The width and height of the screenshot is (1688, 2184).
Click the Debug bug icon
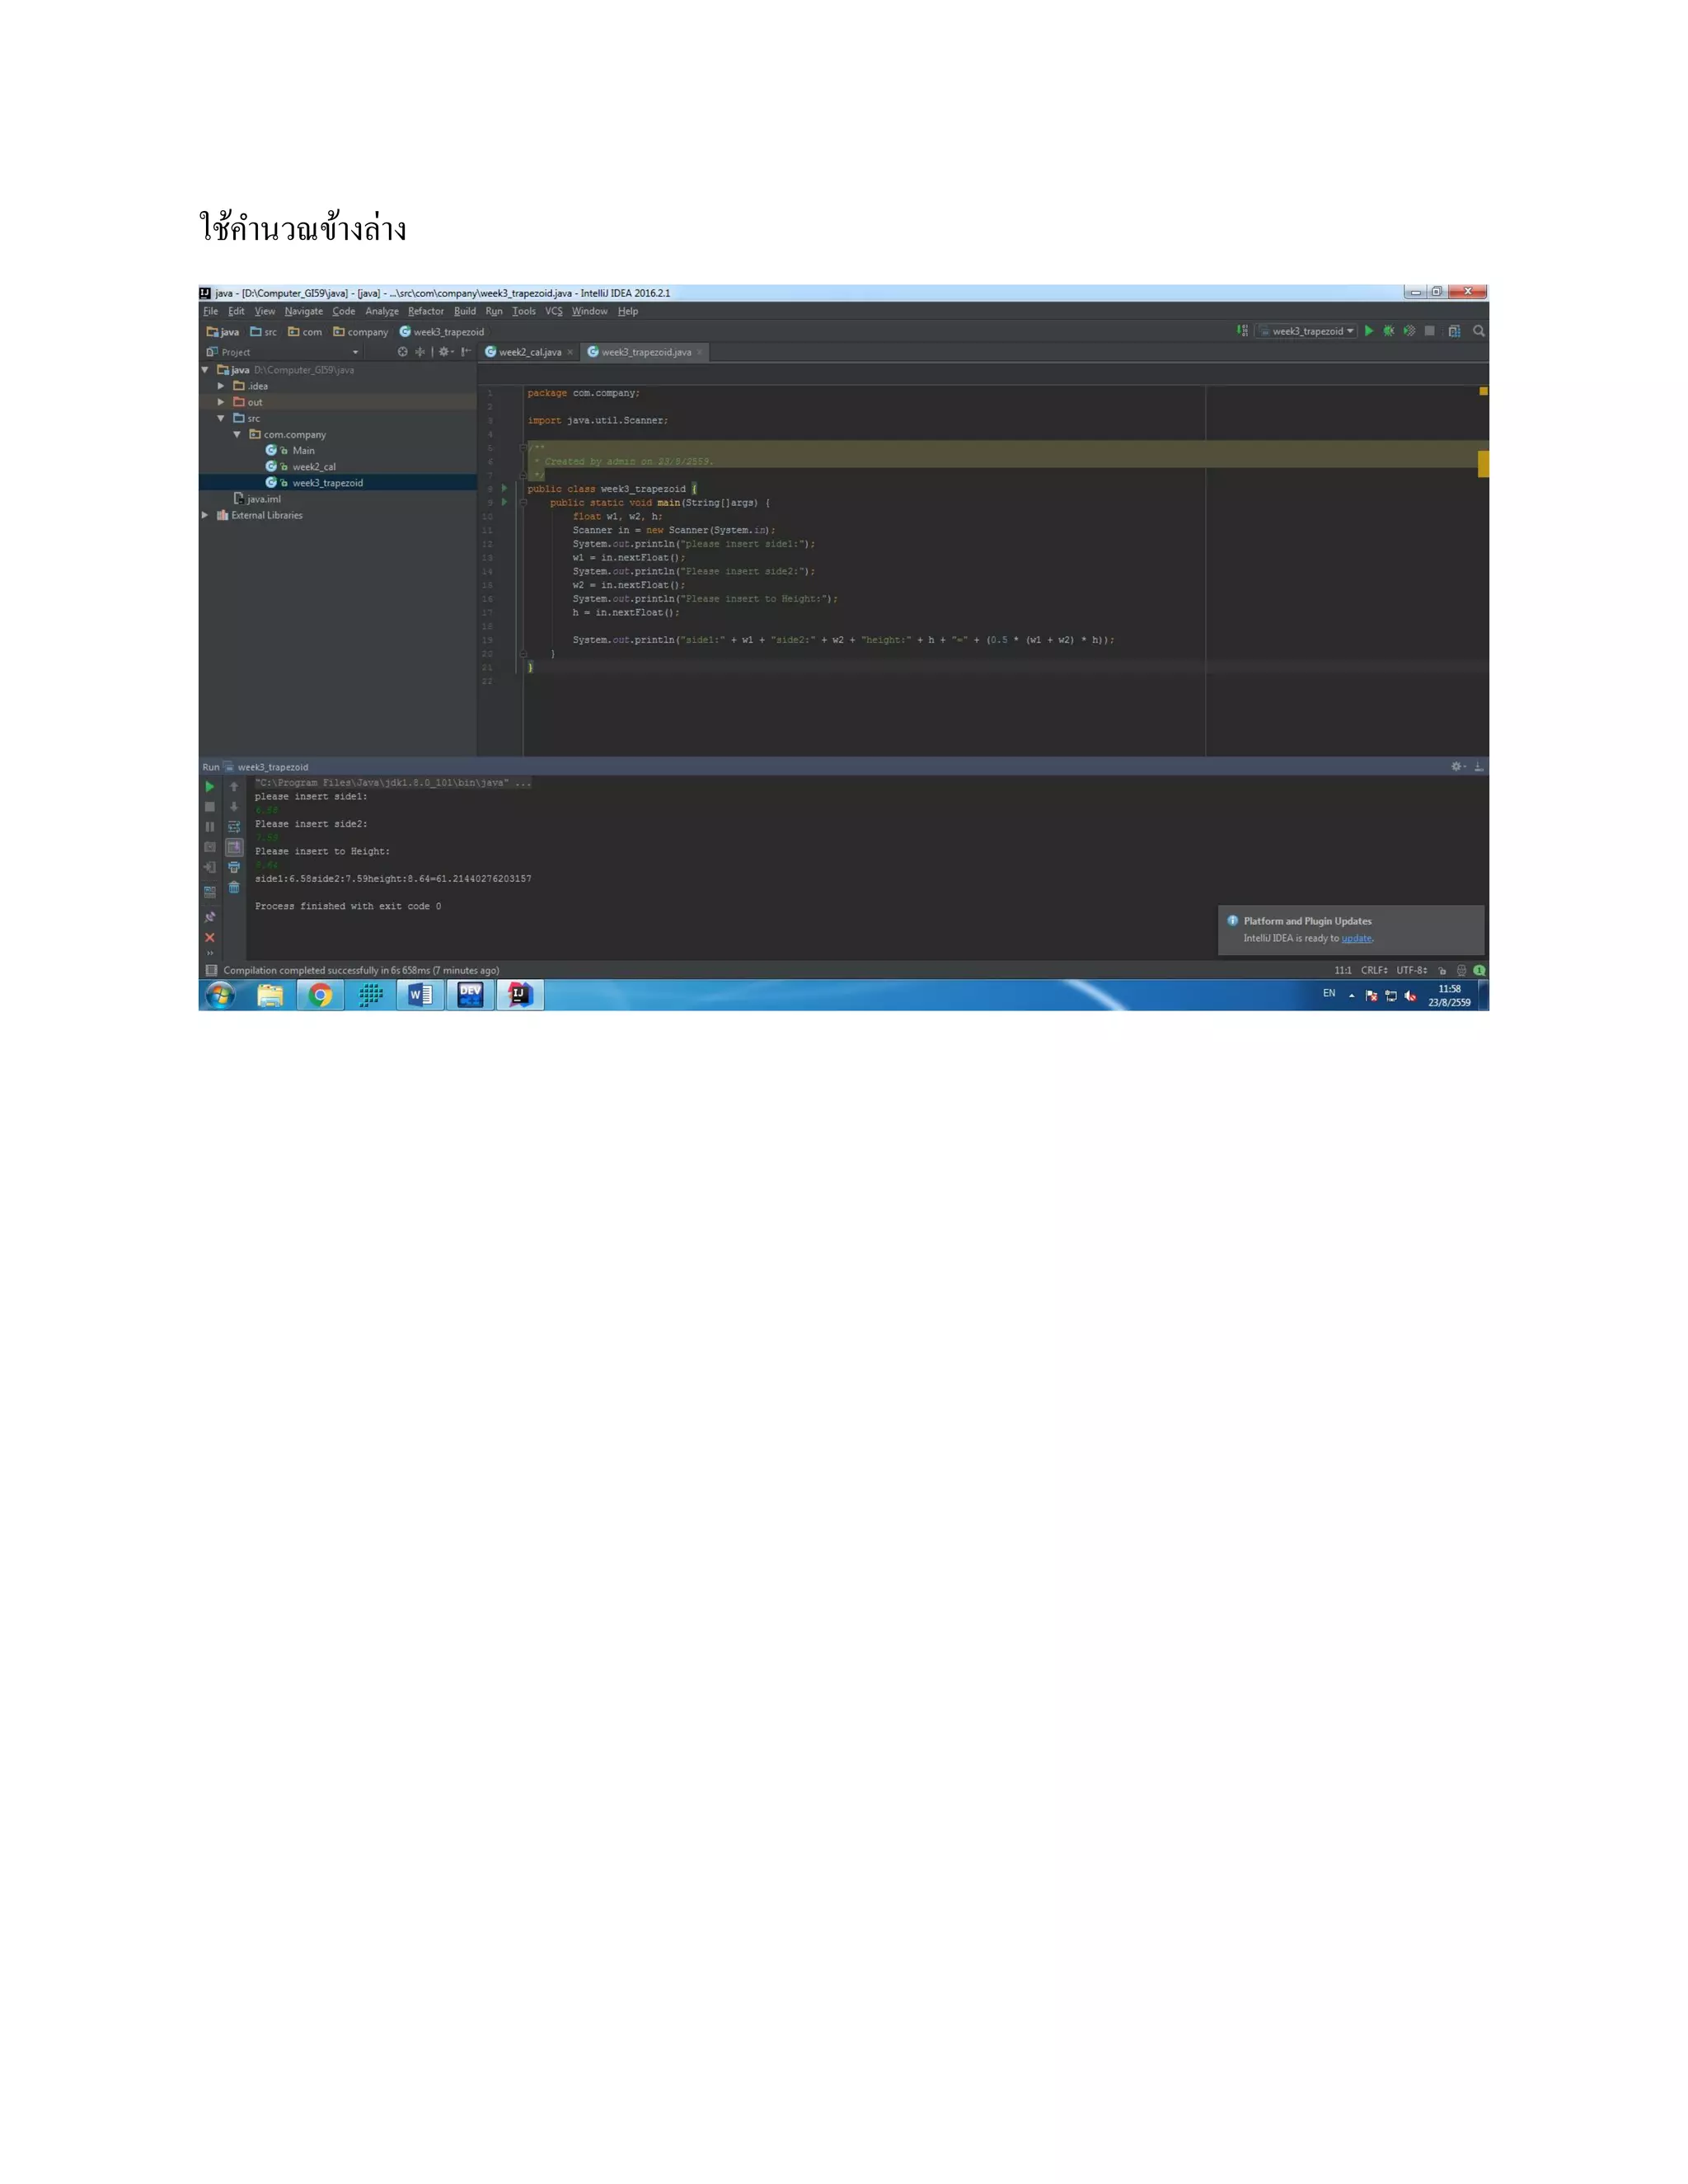click(x=1389, y=331)
